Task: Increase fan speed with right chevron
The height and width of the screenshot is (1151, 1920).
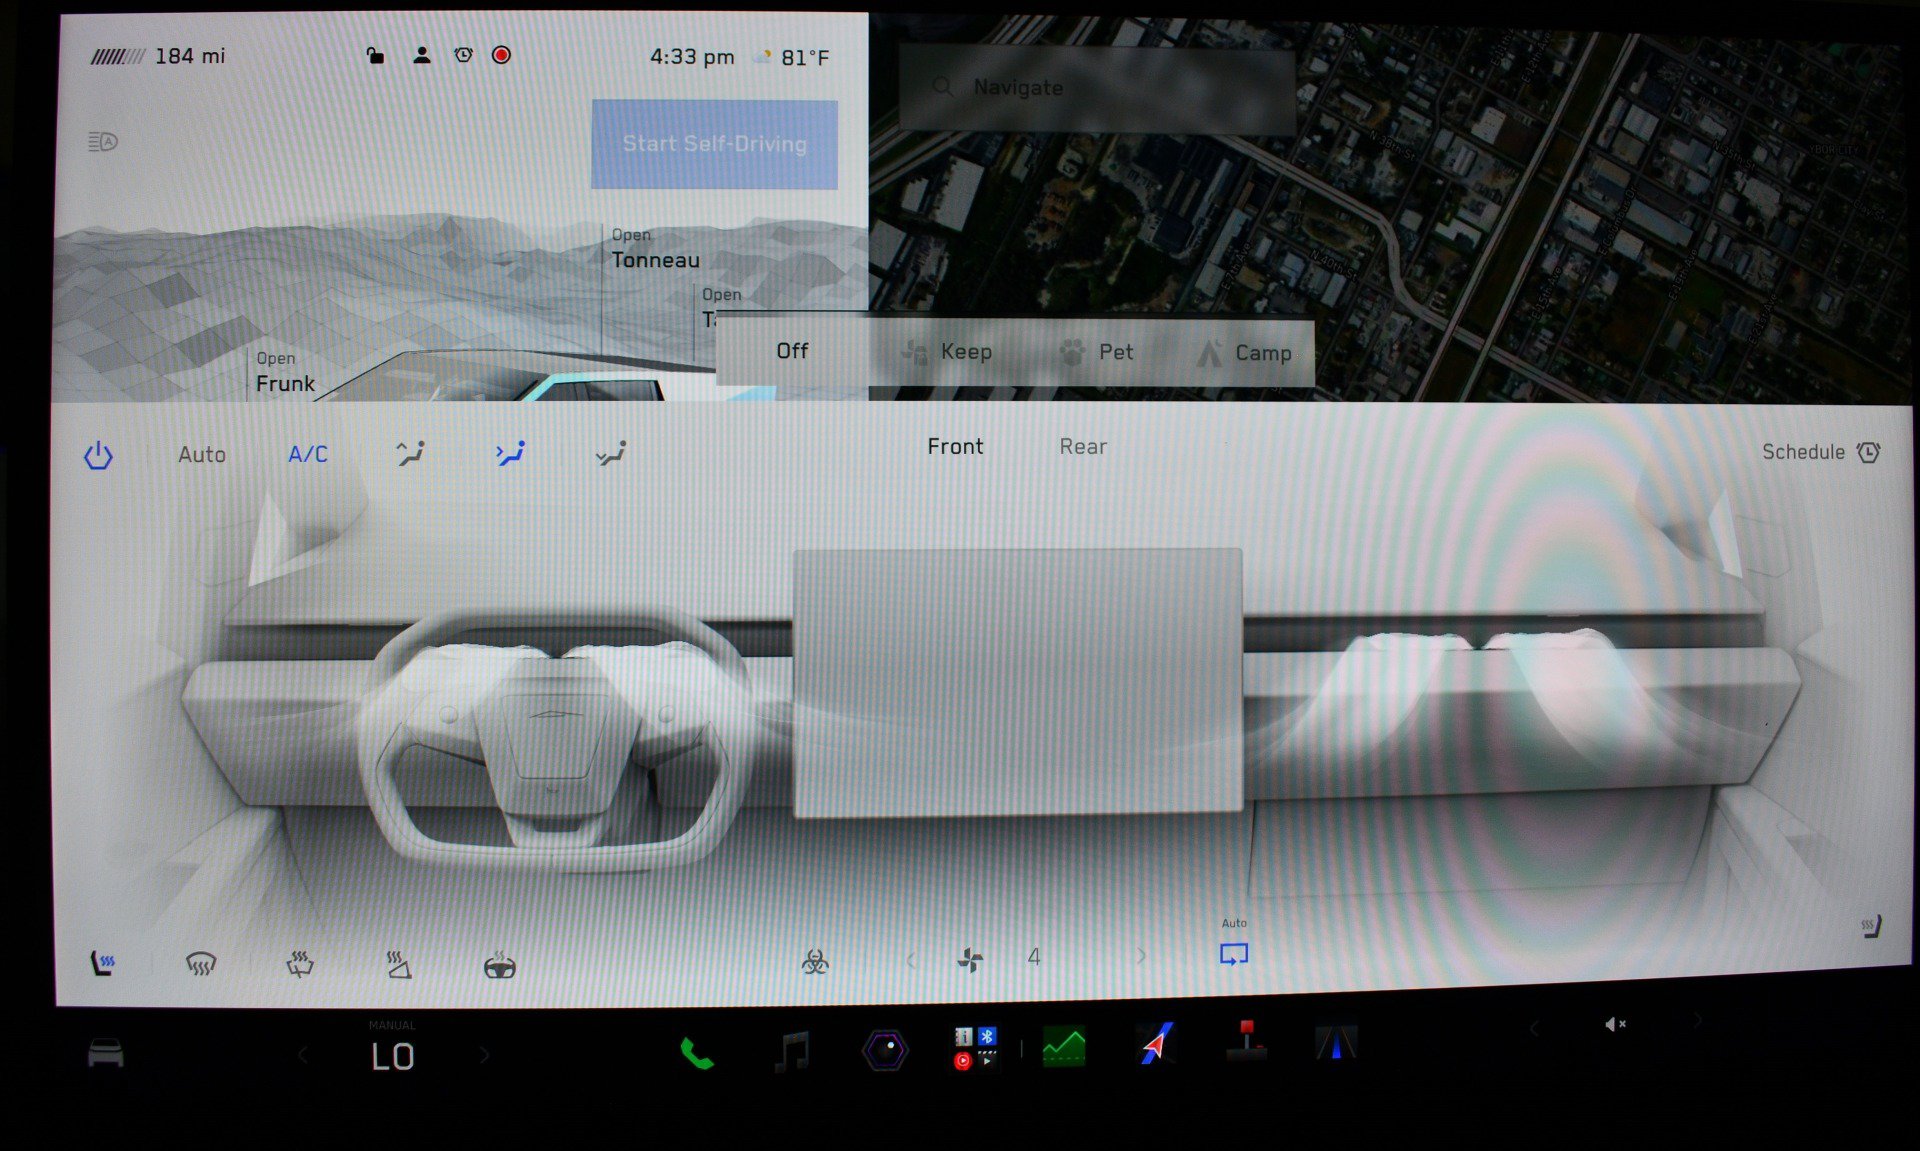Action: 1141,957
